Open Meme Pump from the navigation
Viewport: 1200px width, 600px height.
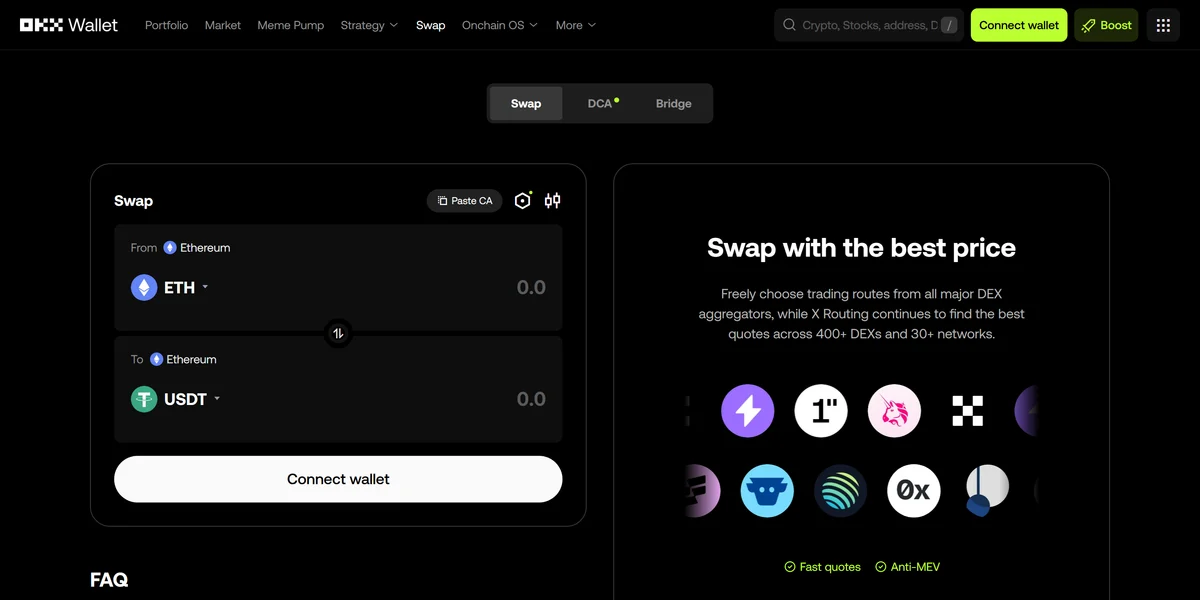tap(291, 25)
